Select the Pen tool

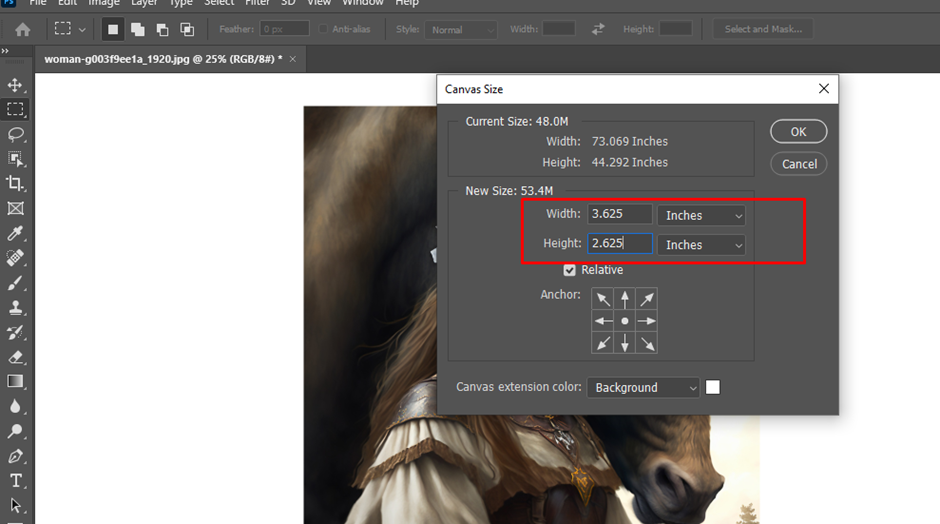pos(15,456)
